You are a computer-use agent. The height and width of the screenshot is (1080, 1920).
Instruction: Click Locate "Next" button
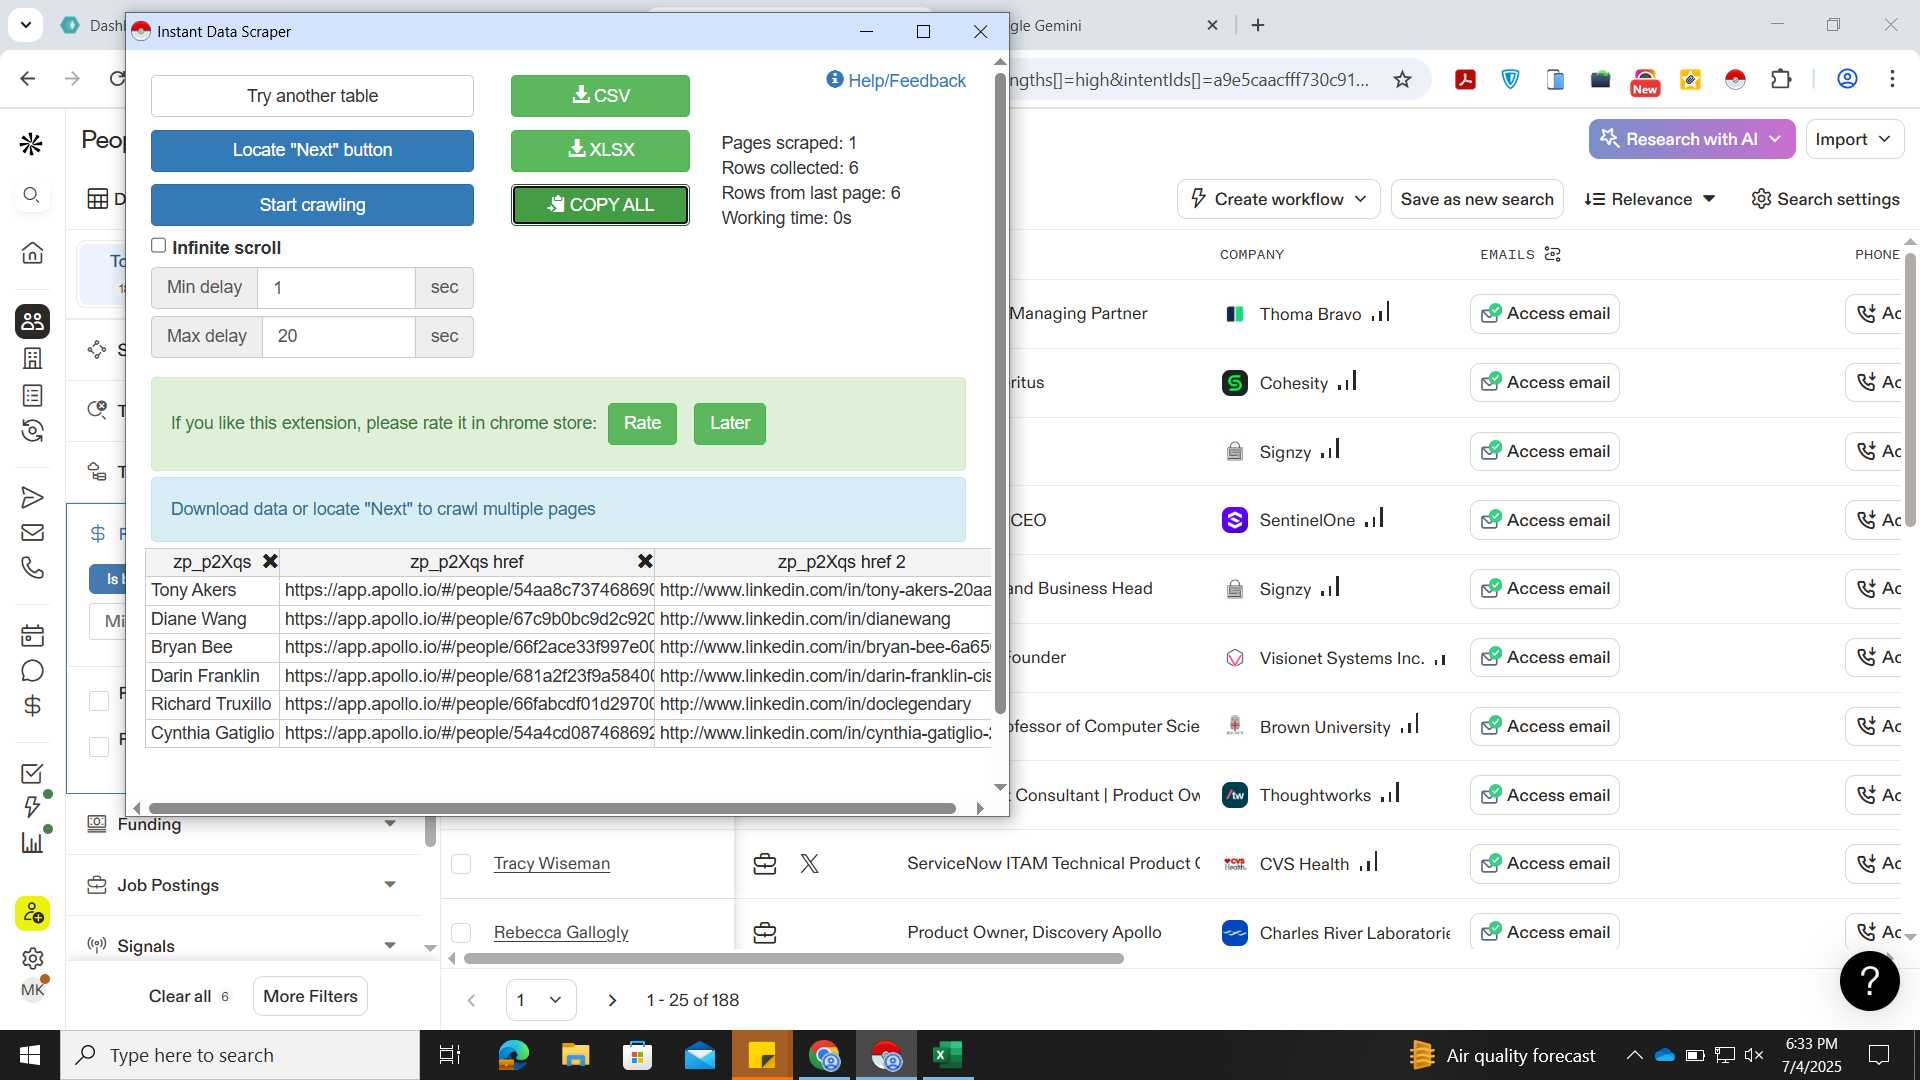pyautogui.click(x=312, y=150)
